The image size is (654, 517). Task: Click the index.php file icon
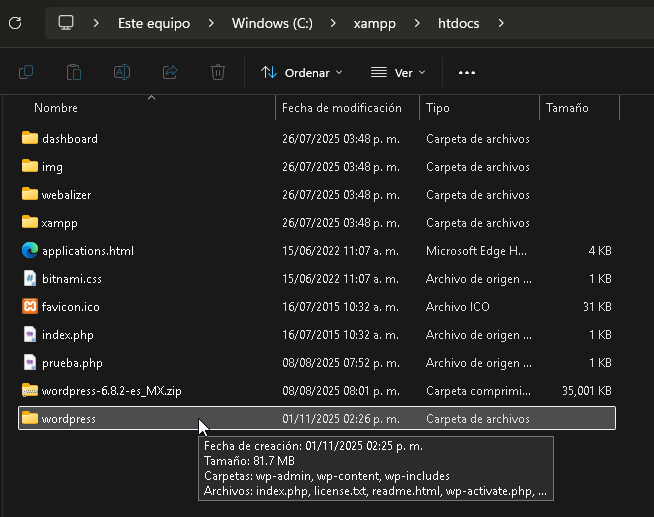coord(30,334)
